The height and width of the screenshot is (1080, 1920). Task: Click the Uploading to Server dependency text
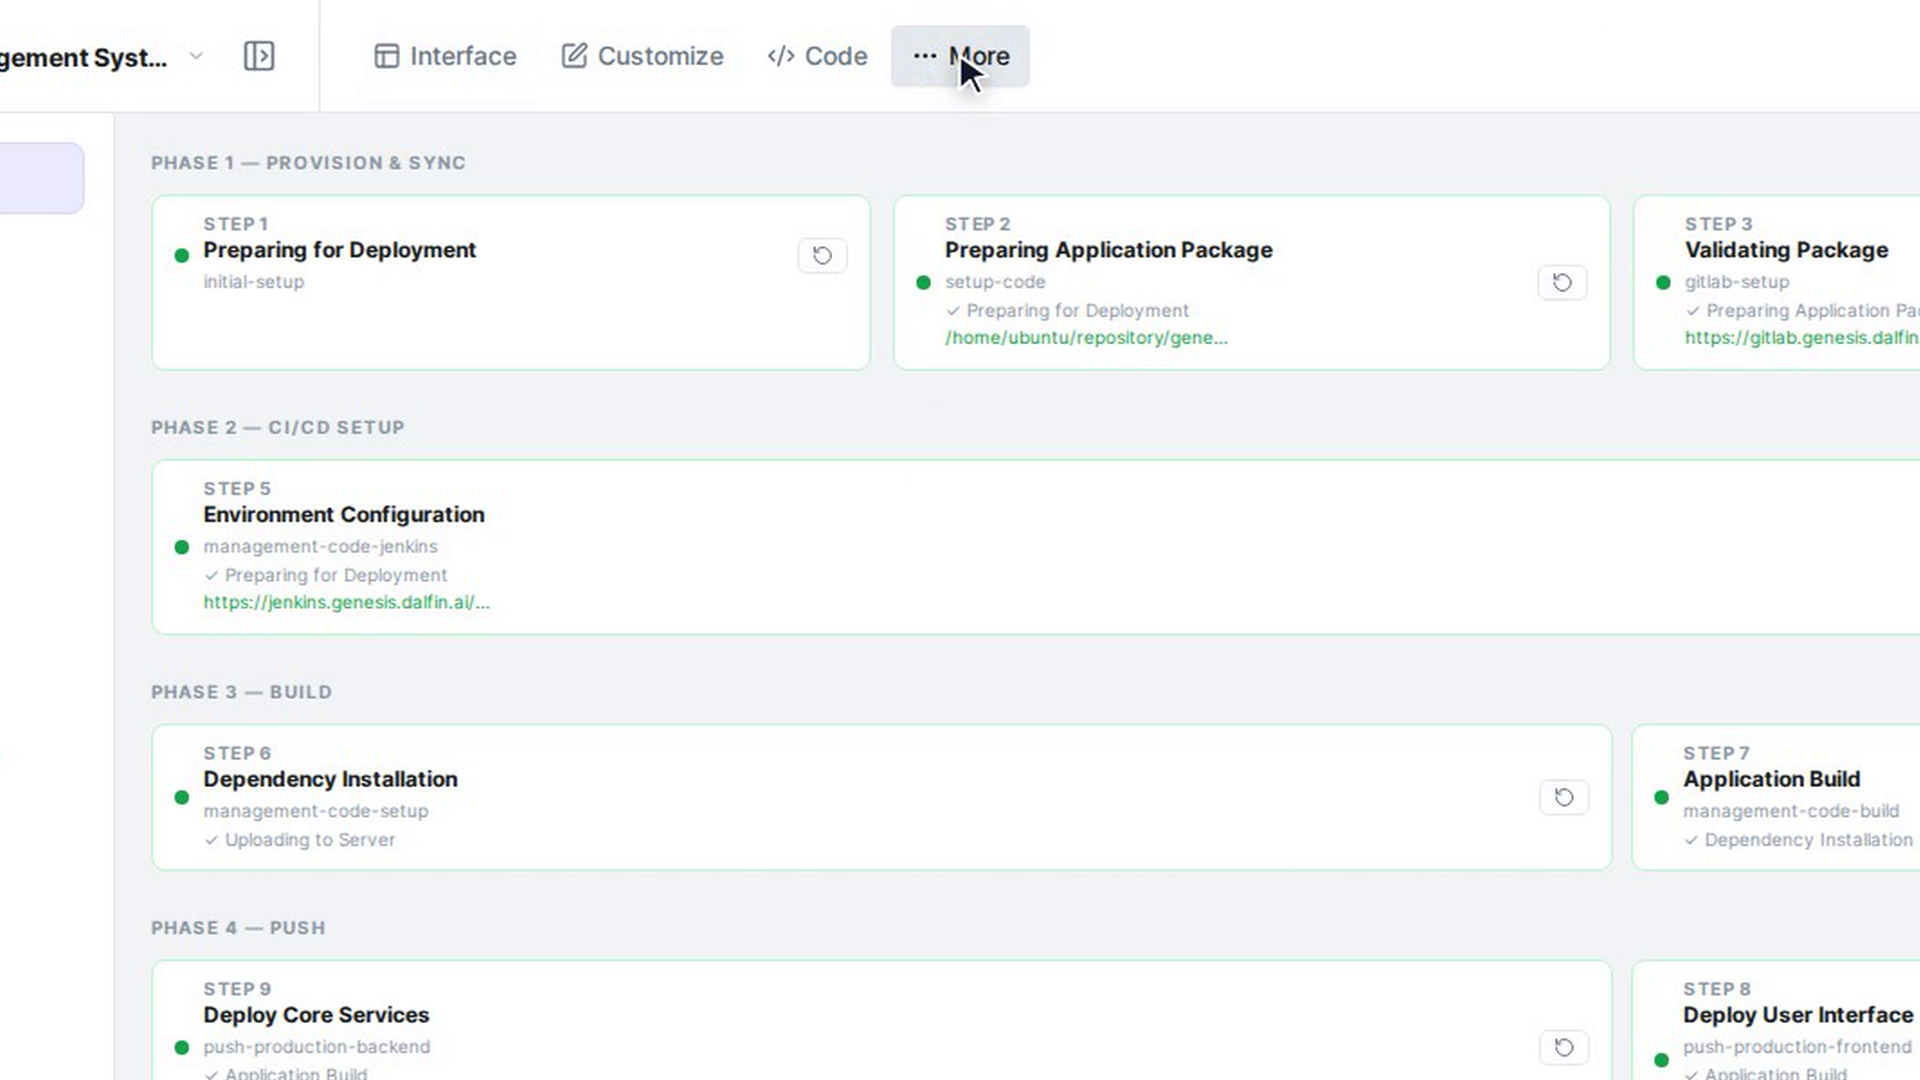309,840
